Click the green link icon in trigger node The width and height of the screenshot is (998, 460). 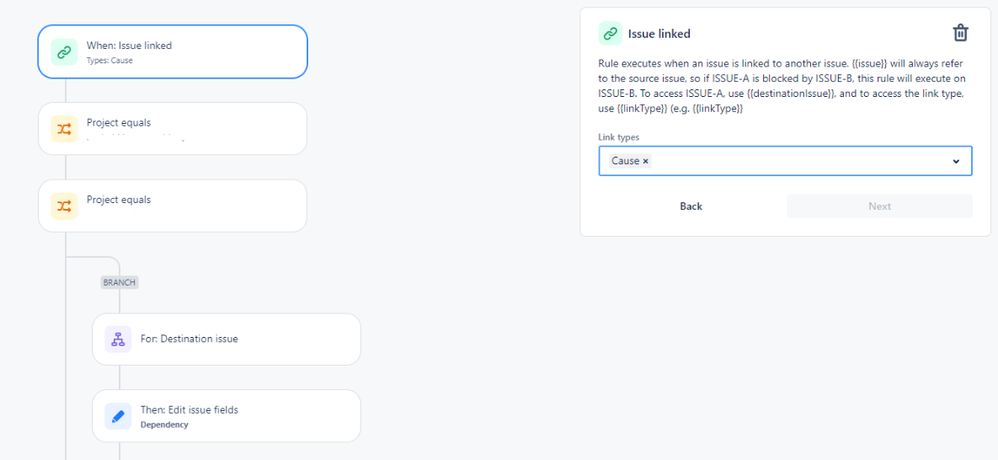(64, 52)
